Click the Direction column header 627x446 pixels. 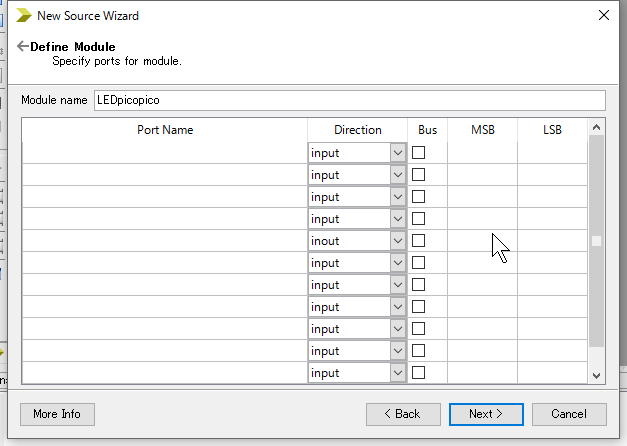(x=357, y=130)
